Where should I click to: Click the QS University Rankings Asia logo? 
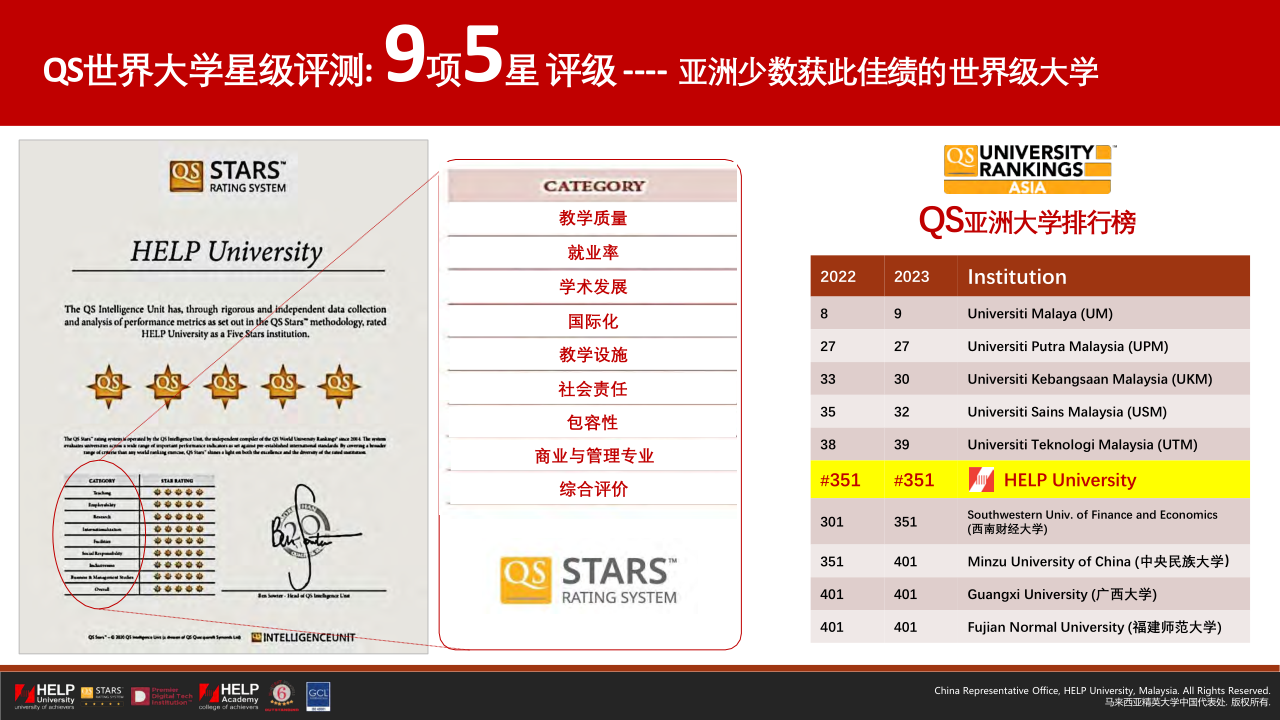pyautogui.click(x=1028, y=169)
